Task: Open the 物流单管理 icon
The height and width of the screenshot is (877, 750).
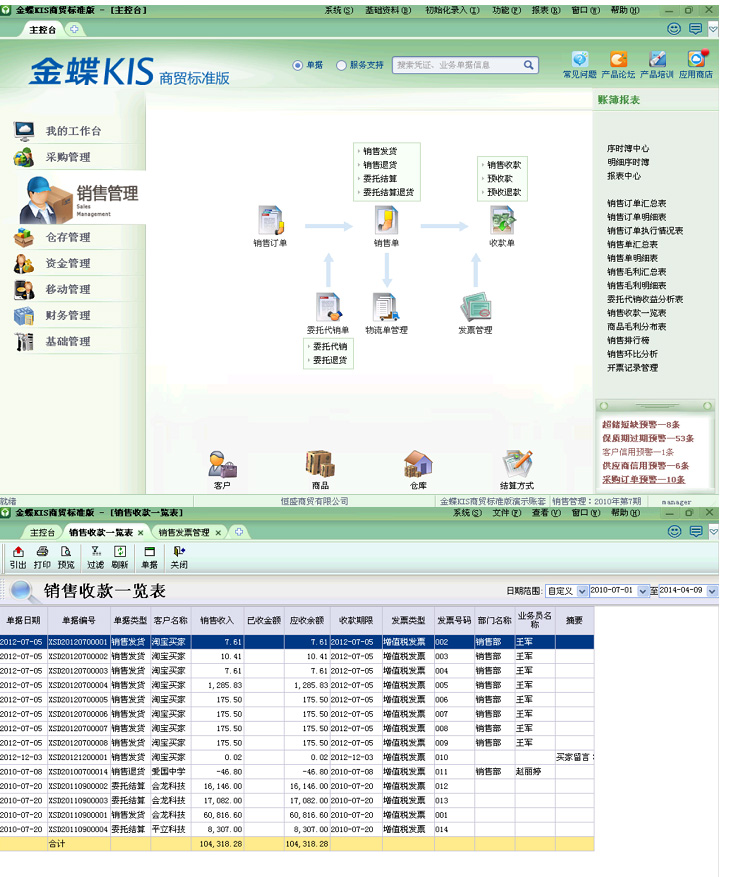Action: click(386, 307)
